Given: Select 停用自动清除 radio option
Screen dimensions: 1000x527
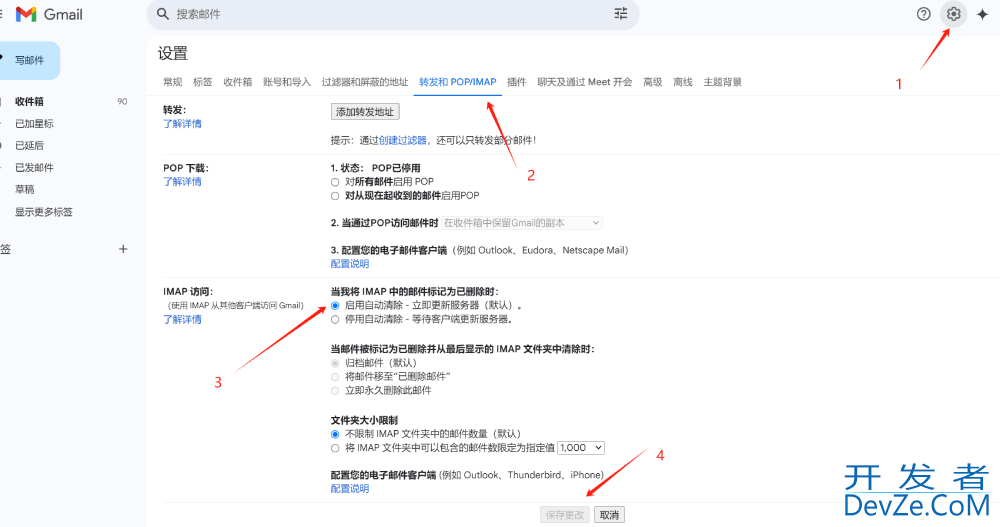Looking at the screenshot, I should 335,320.
